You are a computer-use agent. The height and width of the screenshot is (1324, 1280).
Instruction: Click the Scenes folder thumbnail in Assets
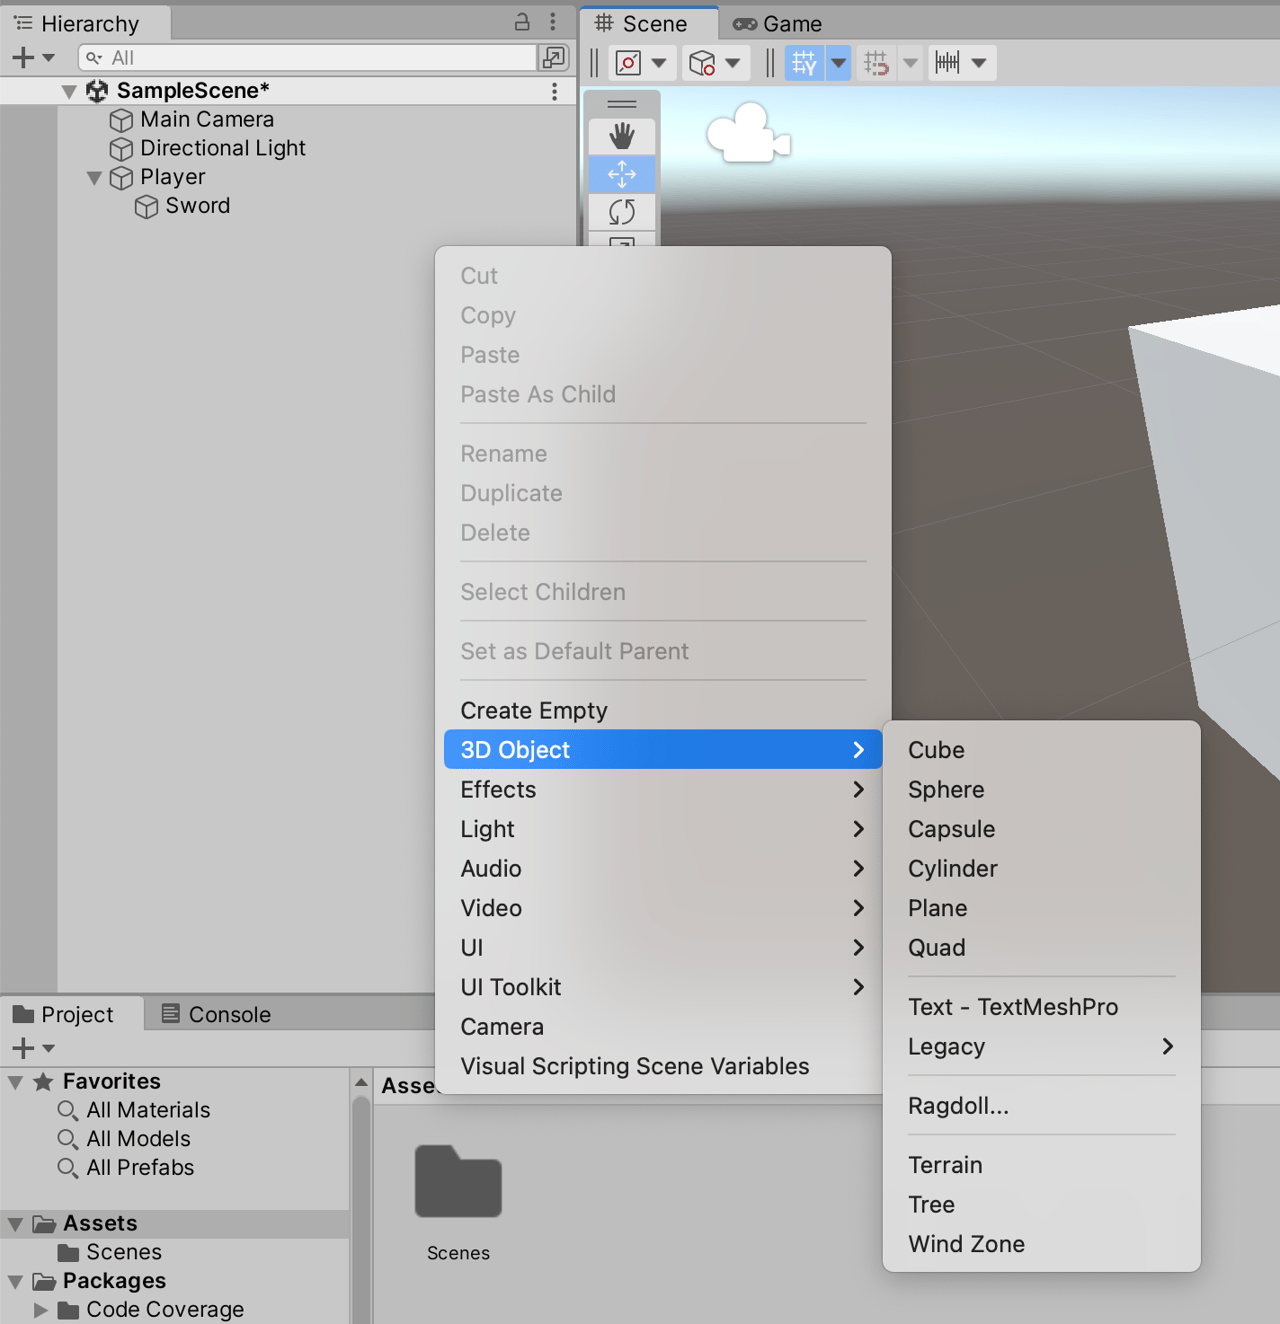point(457,1182)
